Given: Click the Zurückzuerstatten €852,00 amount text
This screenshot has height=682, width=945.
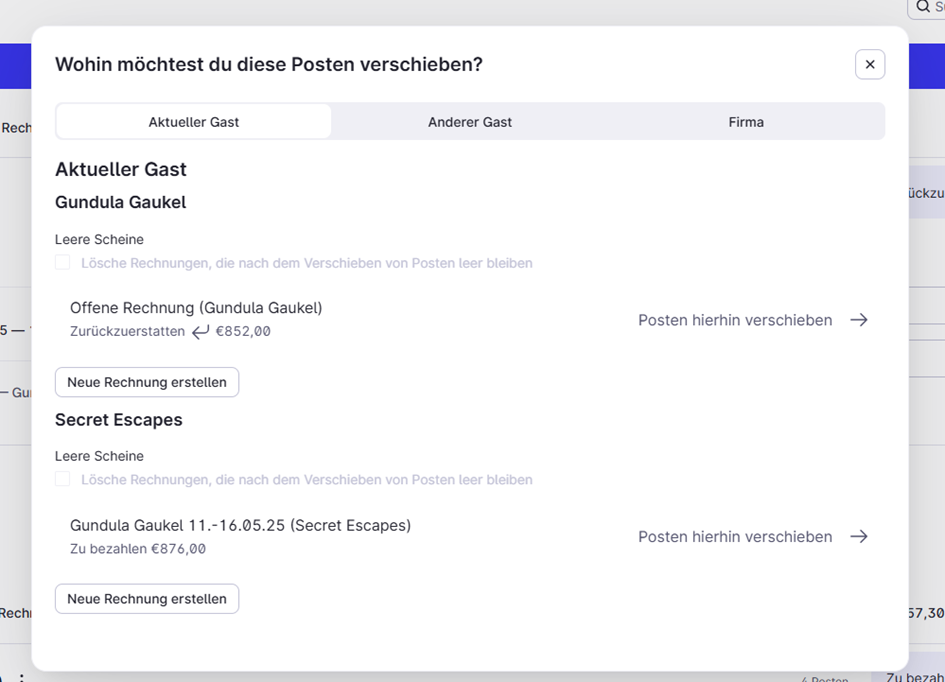Looking at the screenshot, I should pyautogui.click(x=171, y=331).
